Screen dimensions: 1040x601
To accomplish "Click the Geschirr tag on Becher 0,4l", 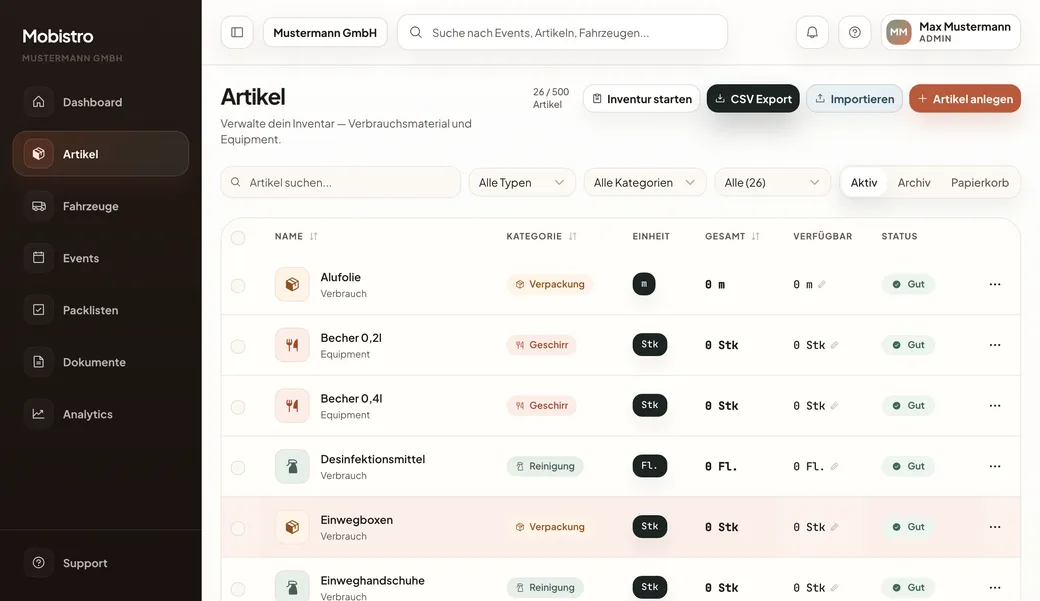I will (x=541, y=406).
